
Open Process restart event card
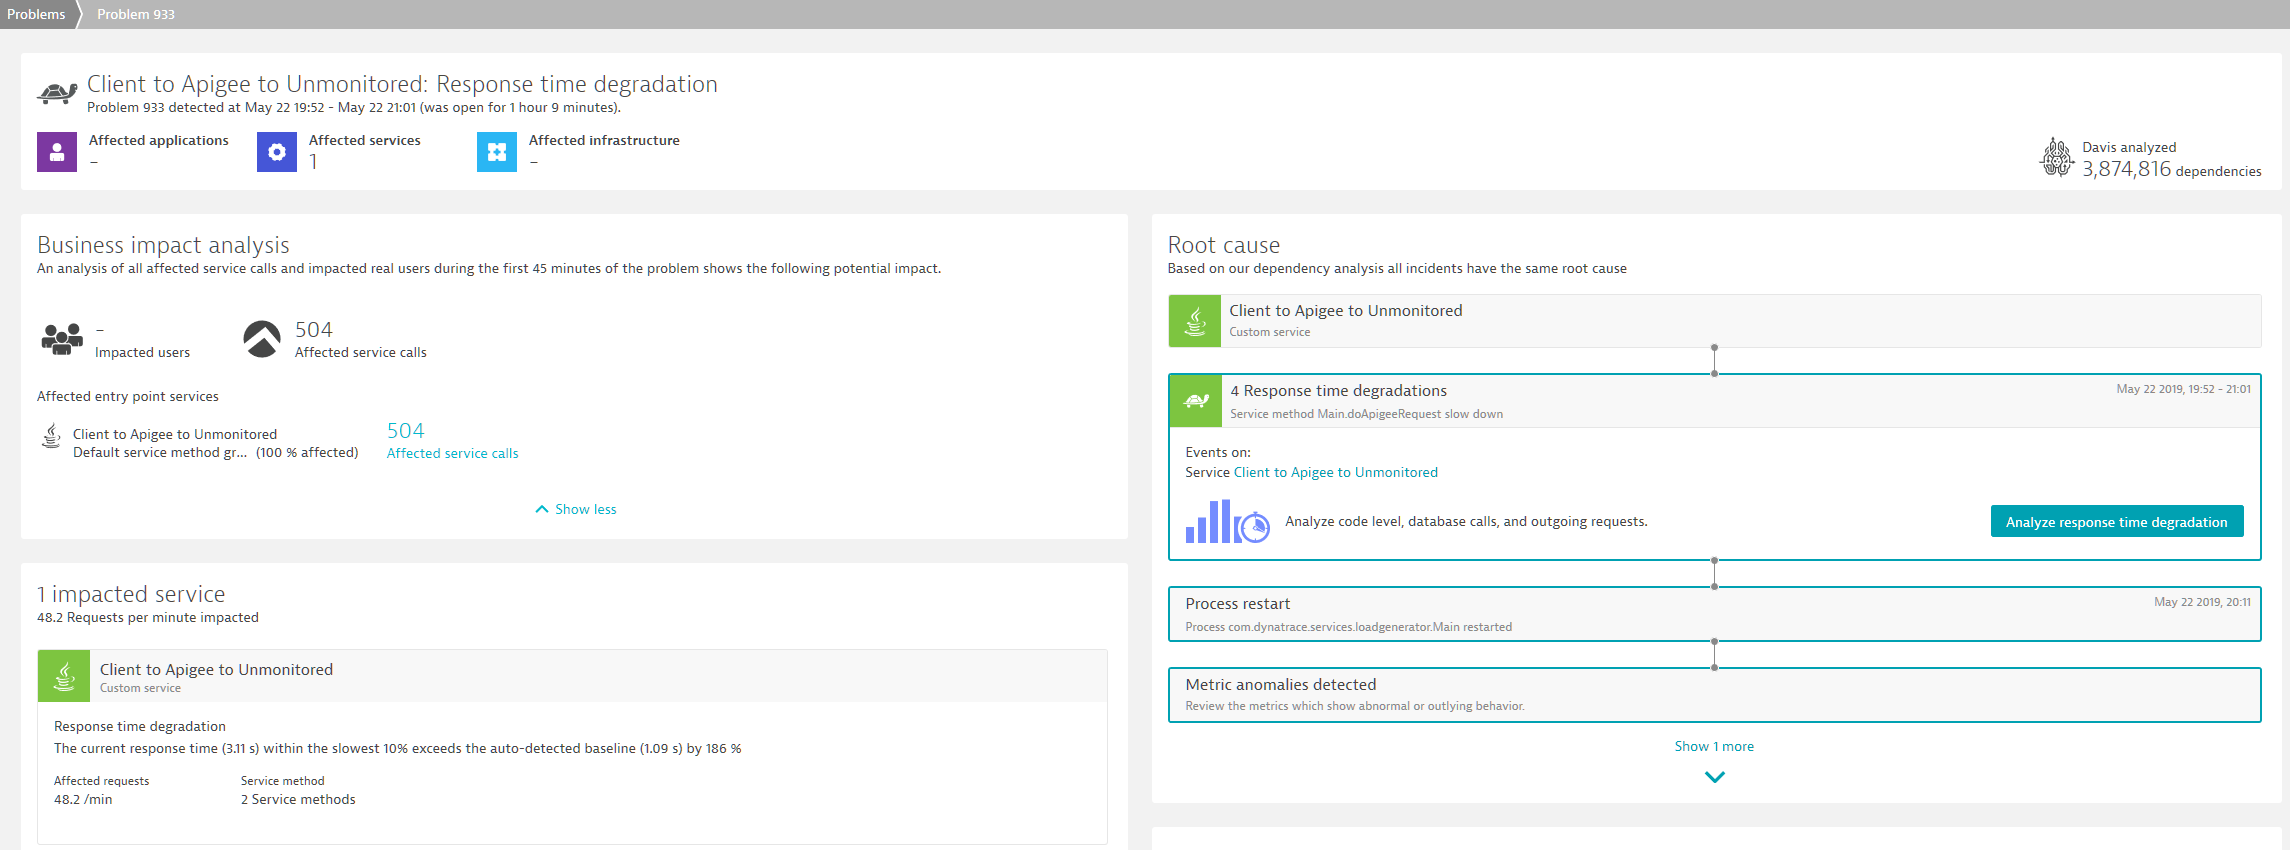(x=1714, y=614)
